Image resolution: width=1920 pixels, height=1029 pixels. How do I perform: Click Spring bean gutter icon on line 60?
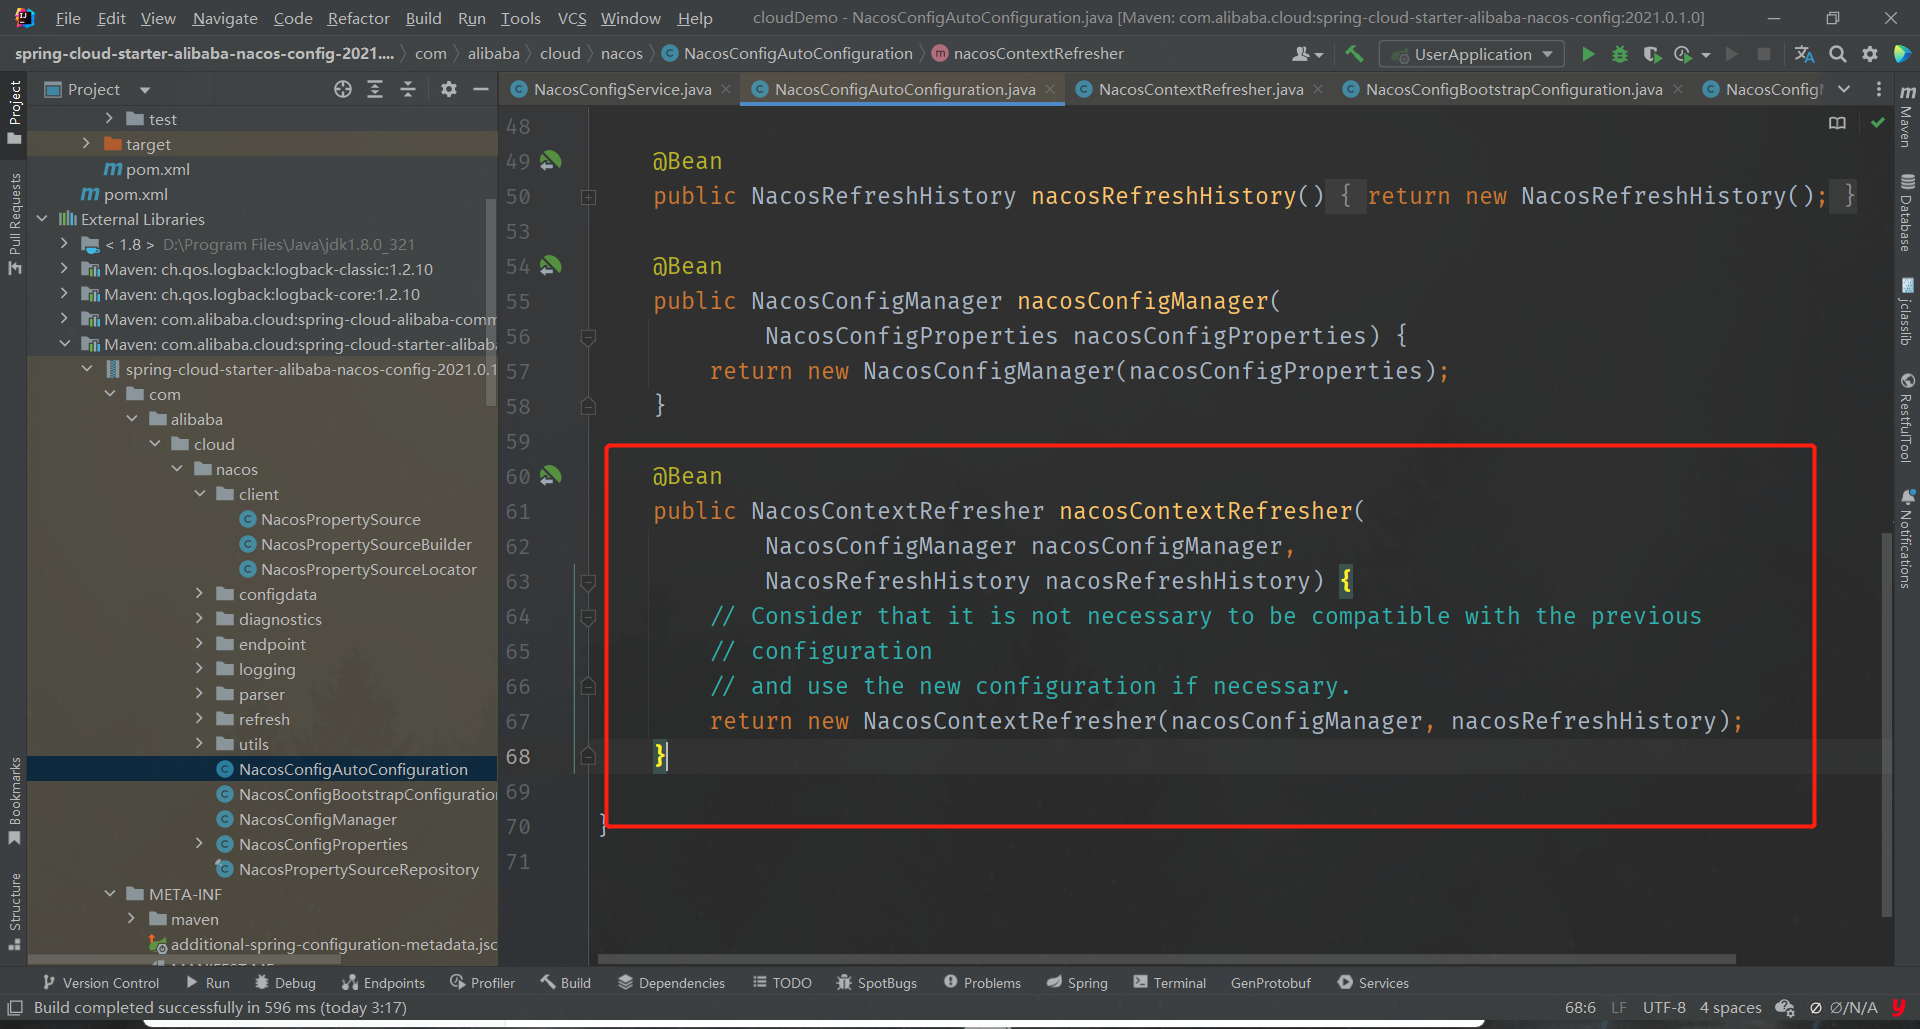(x=551, y=475)
